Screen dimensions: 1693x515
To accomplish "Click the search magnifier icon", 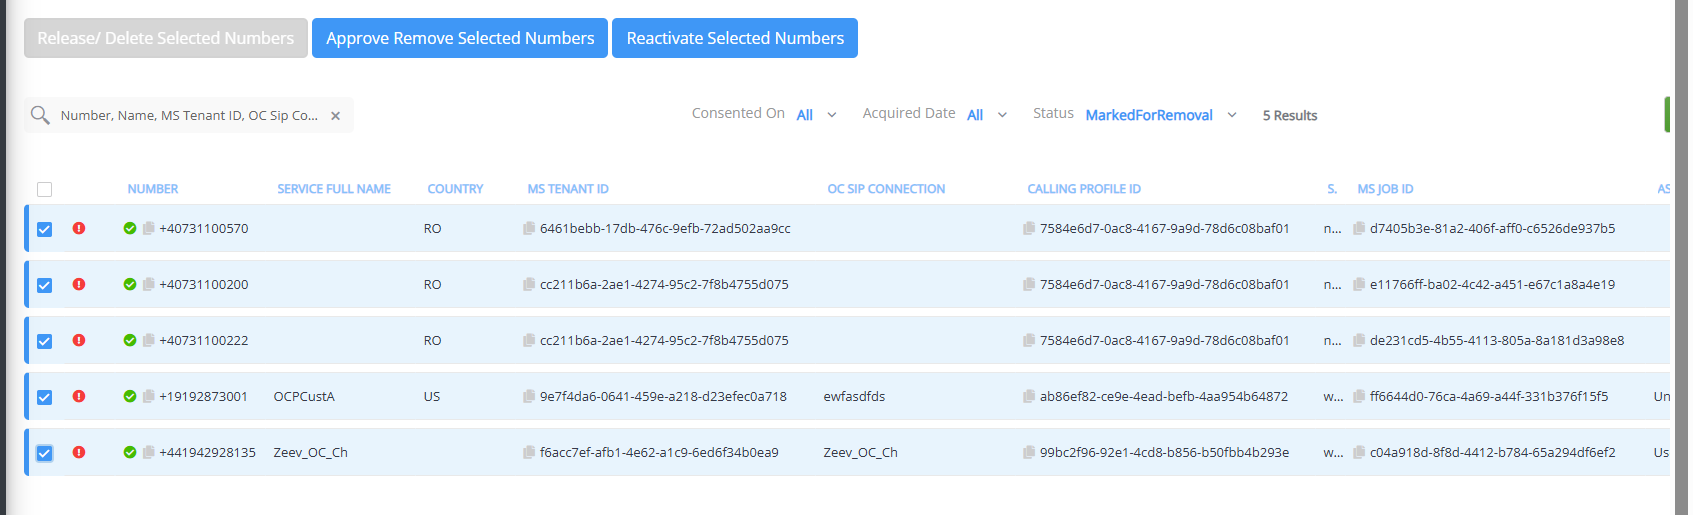I will click(40, 115).
